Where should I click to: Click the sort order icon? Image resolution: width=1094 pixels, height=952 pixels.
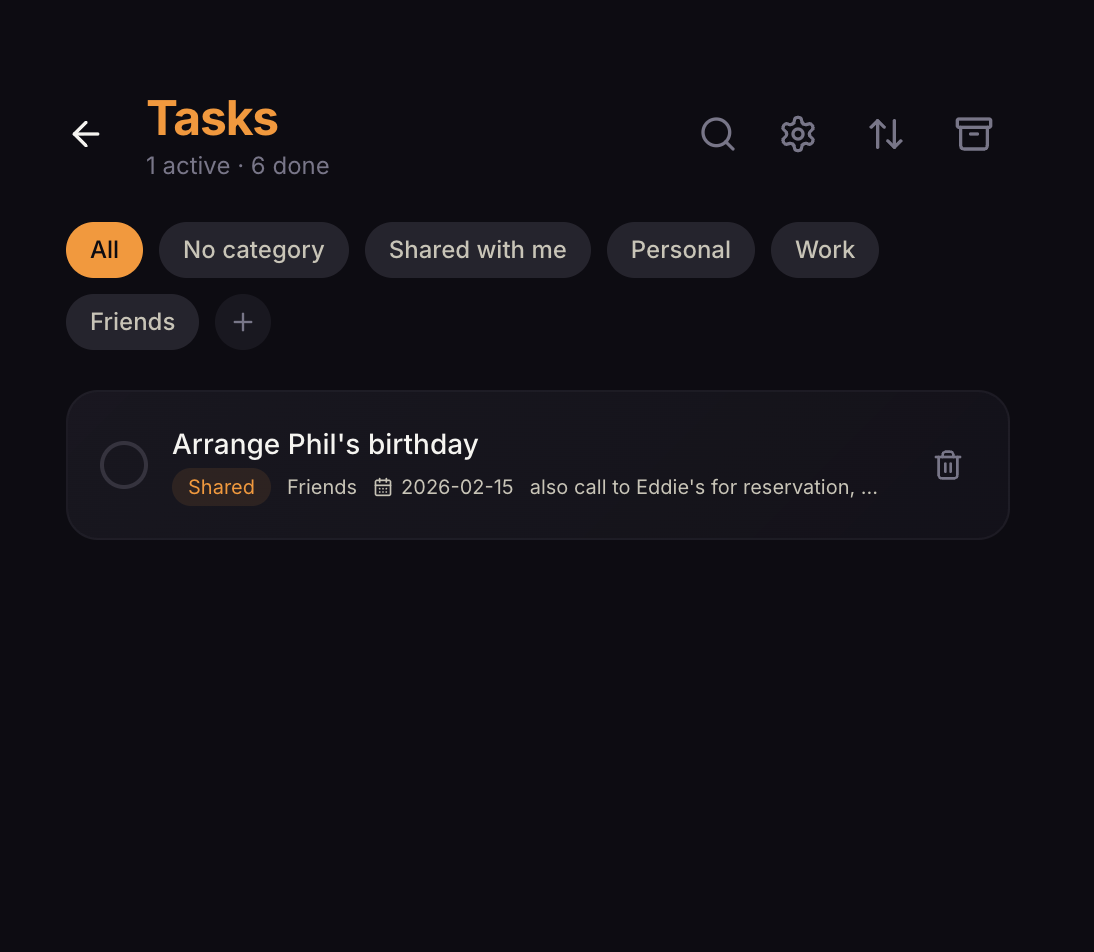click(885, 133)
